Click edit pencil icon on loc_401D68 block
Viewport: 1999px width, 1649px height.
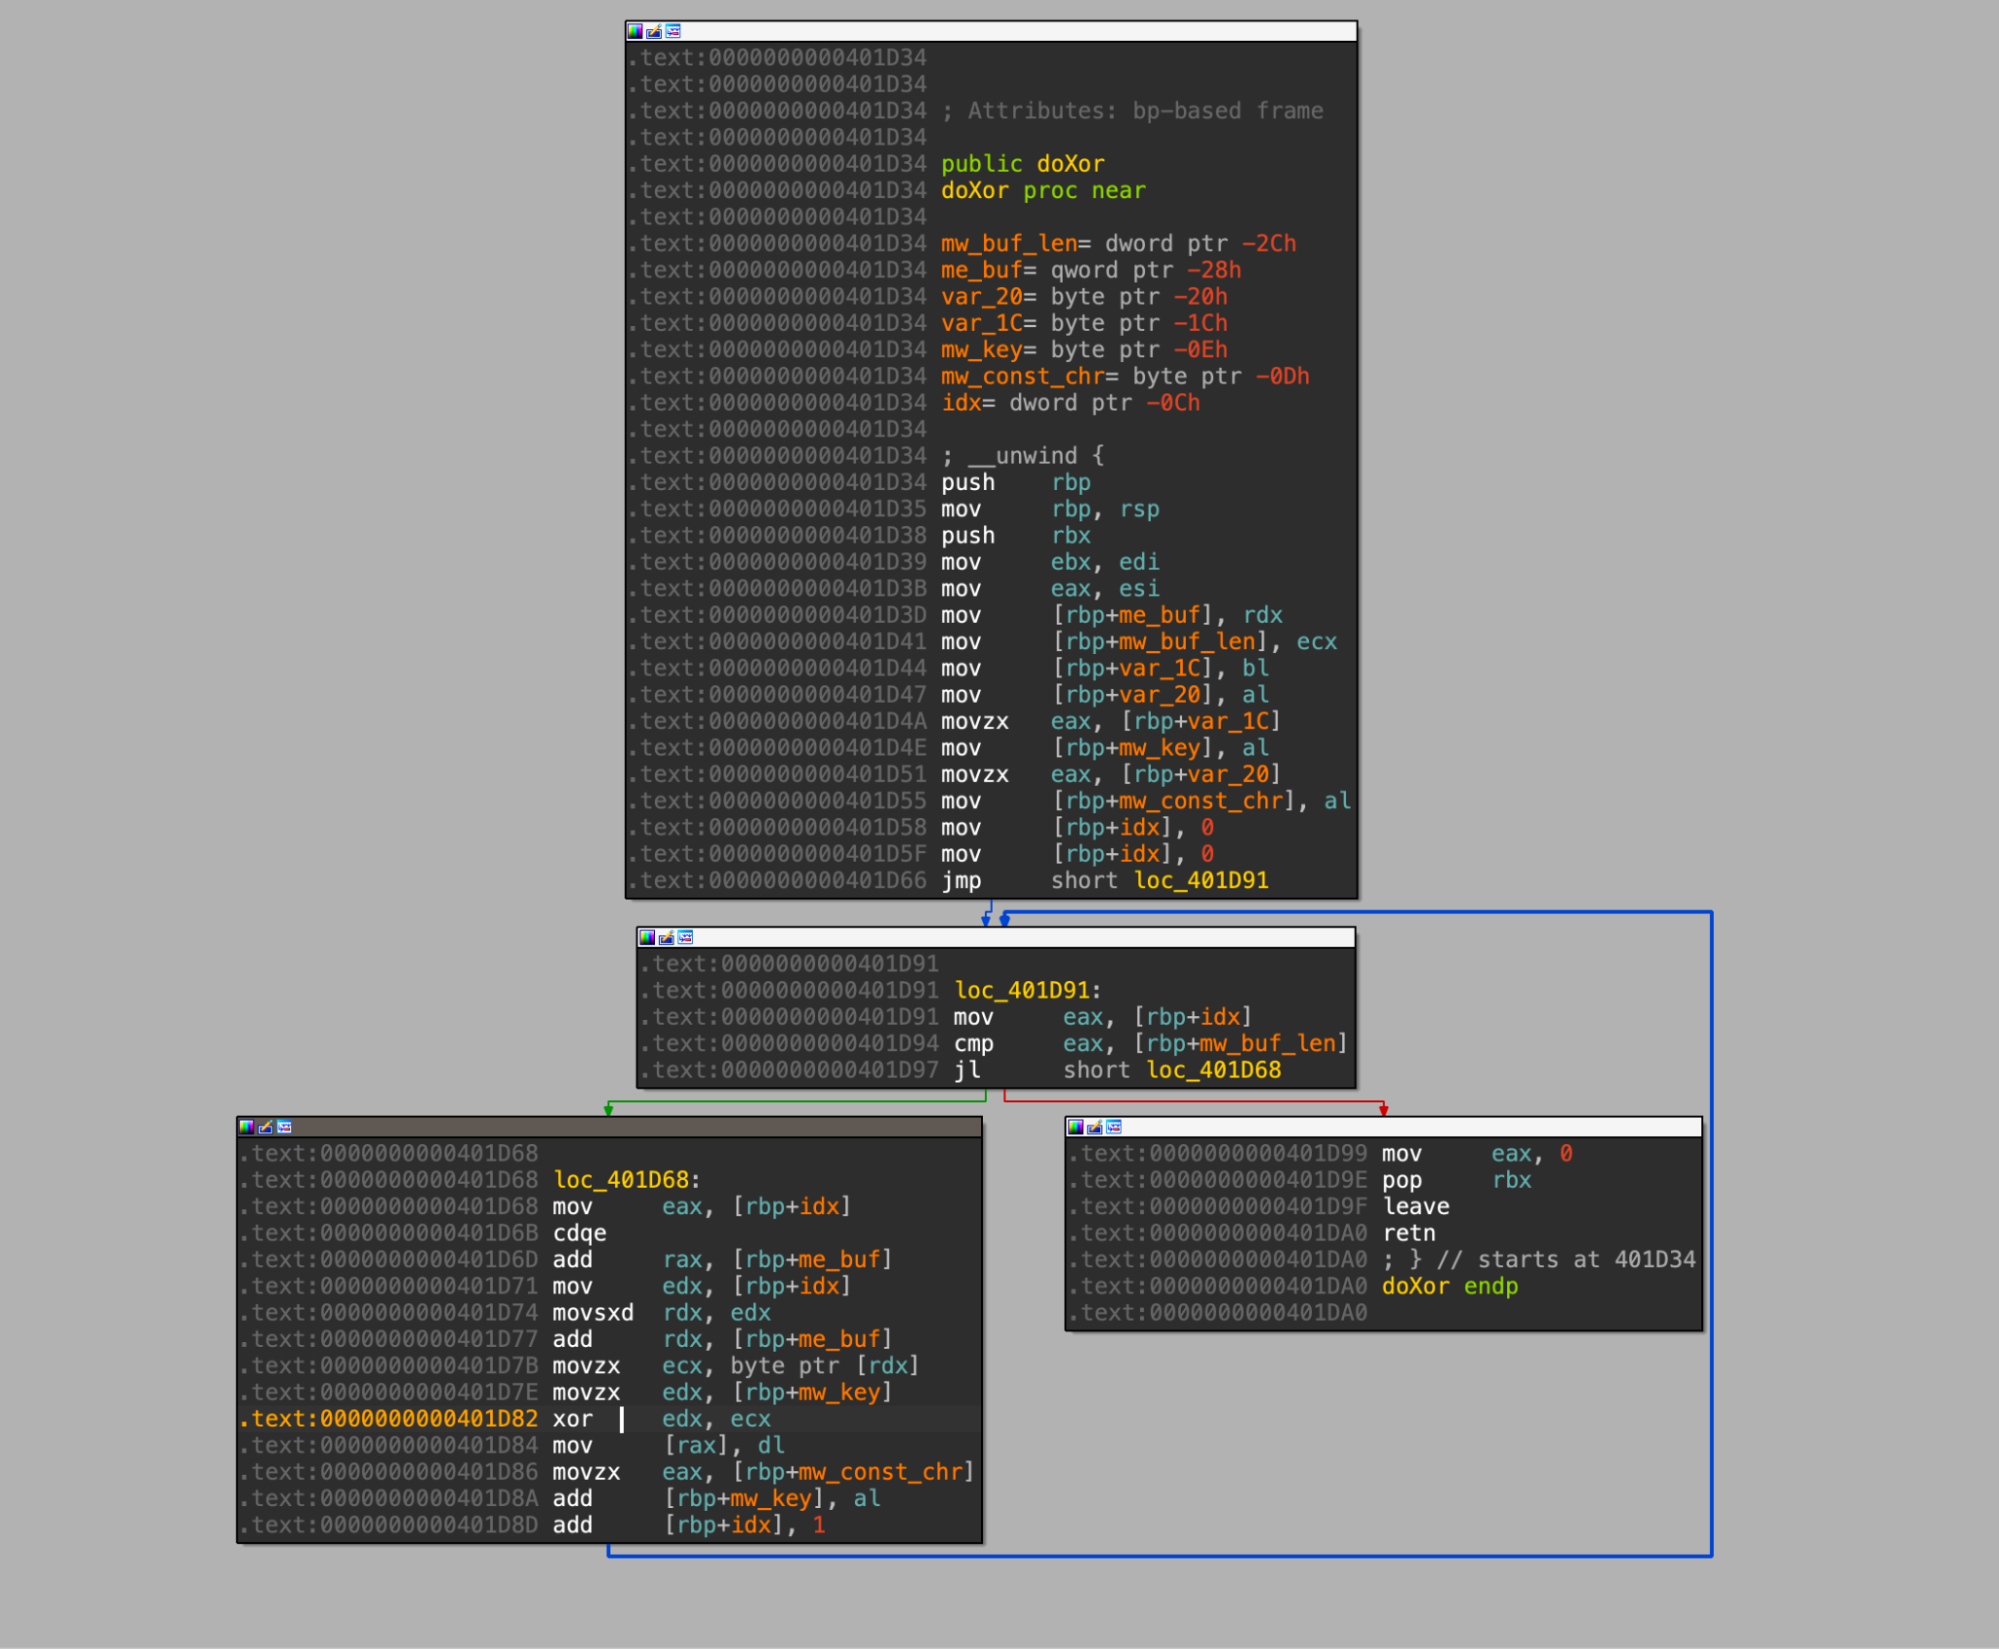click(x=265, y=1127)
